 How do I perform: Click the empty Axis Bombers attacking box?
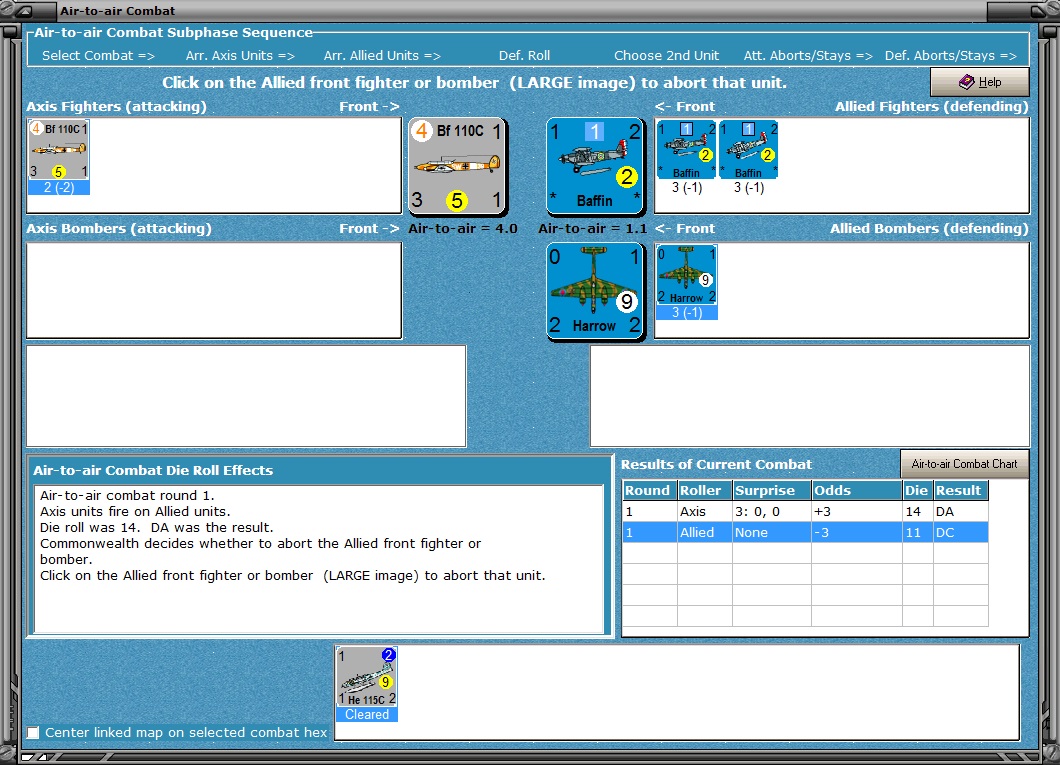pos(214,291)
